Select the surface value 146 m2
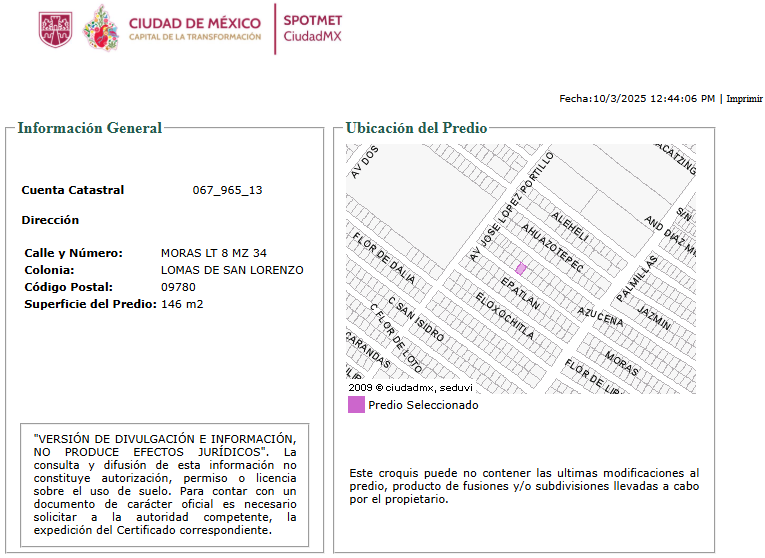Image resolution: width=765 pixels, height=558 pixels. coord(182,304)
